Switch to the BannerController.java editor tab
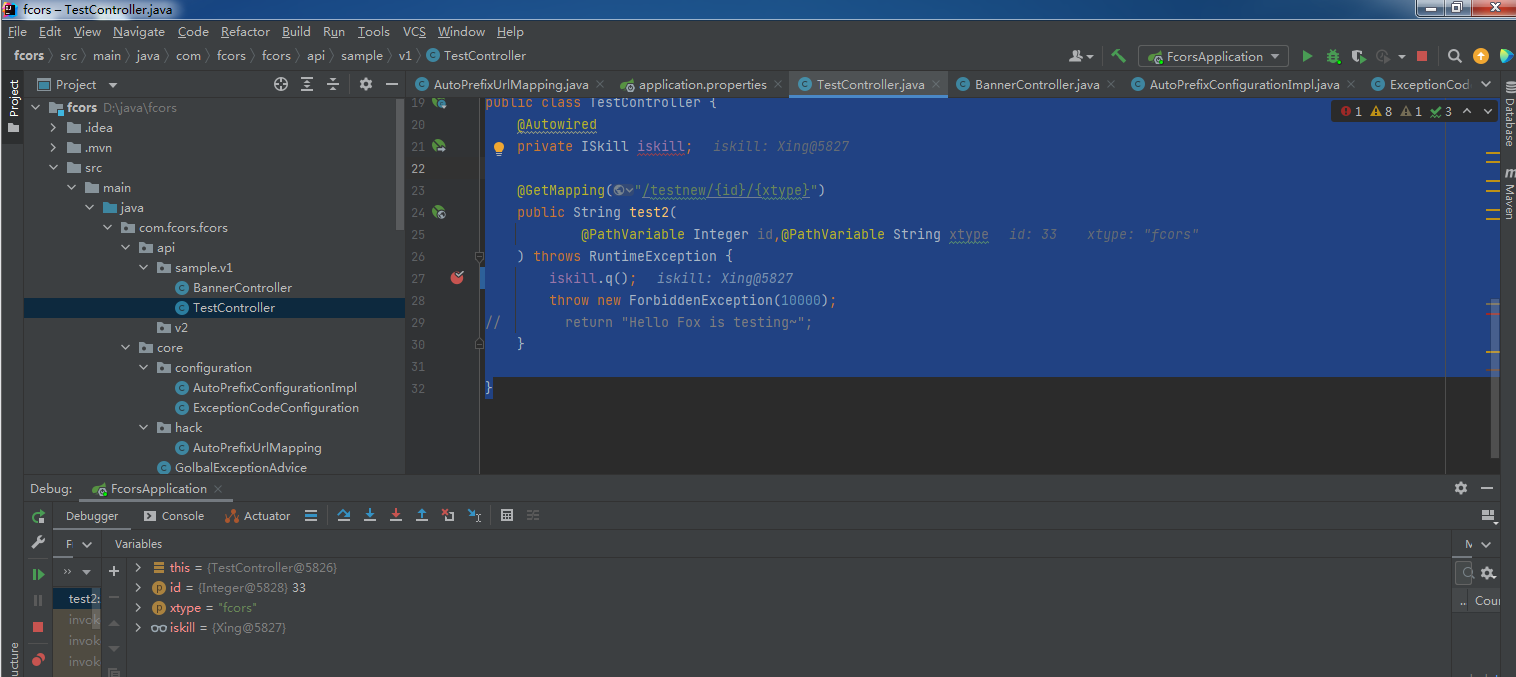The image size is (1516, 677). 1036,85
